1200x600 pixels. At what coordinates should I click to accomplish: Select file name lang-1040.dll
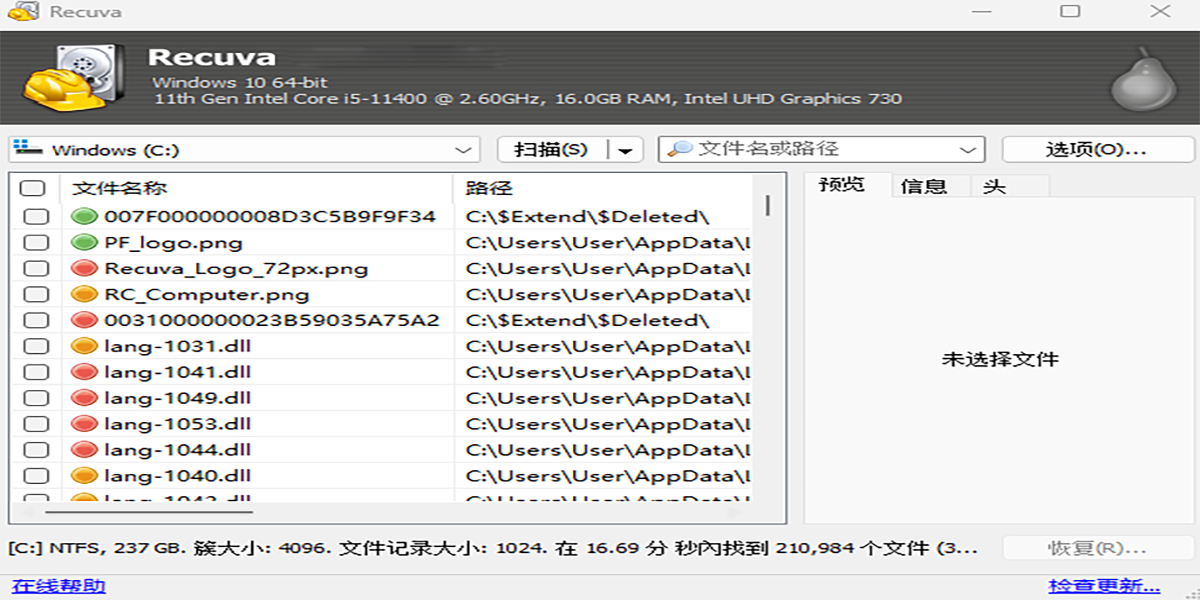177,476
